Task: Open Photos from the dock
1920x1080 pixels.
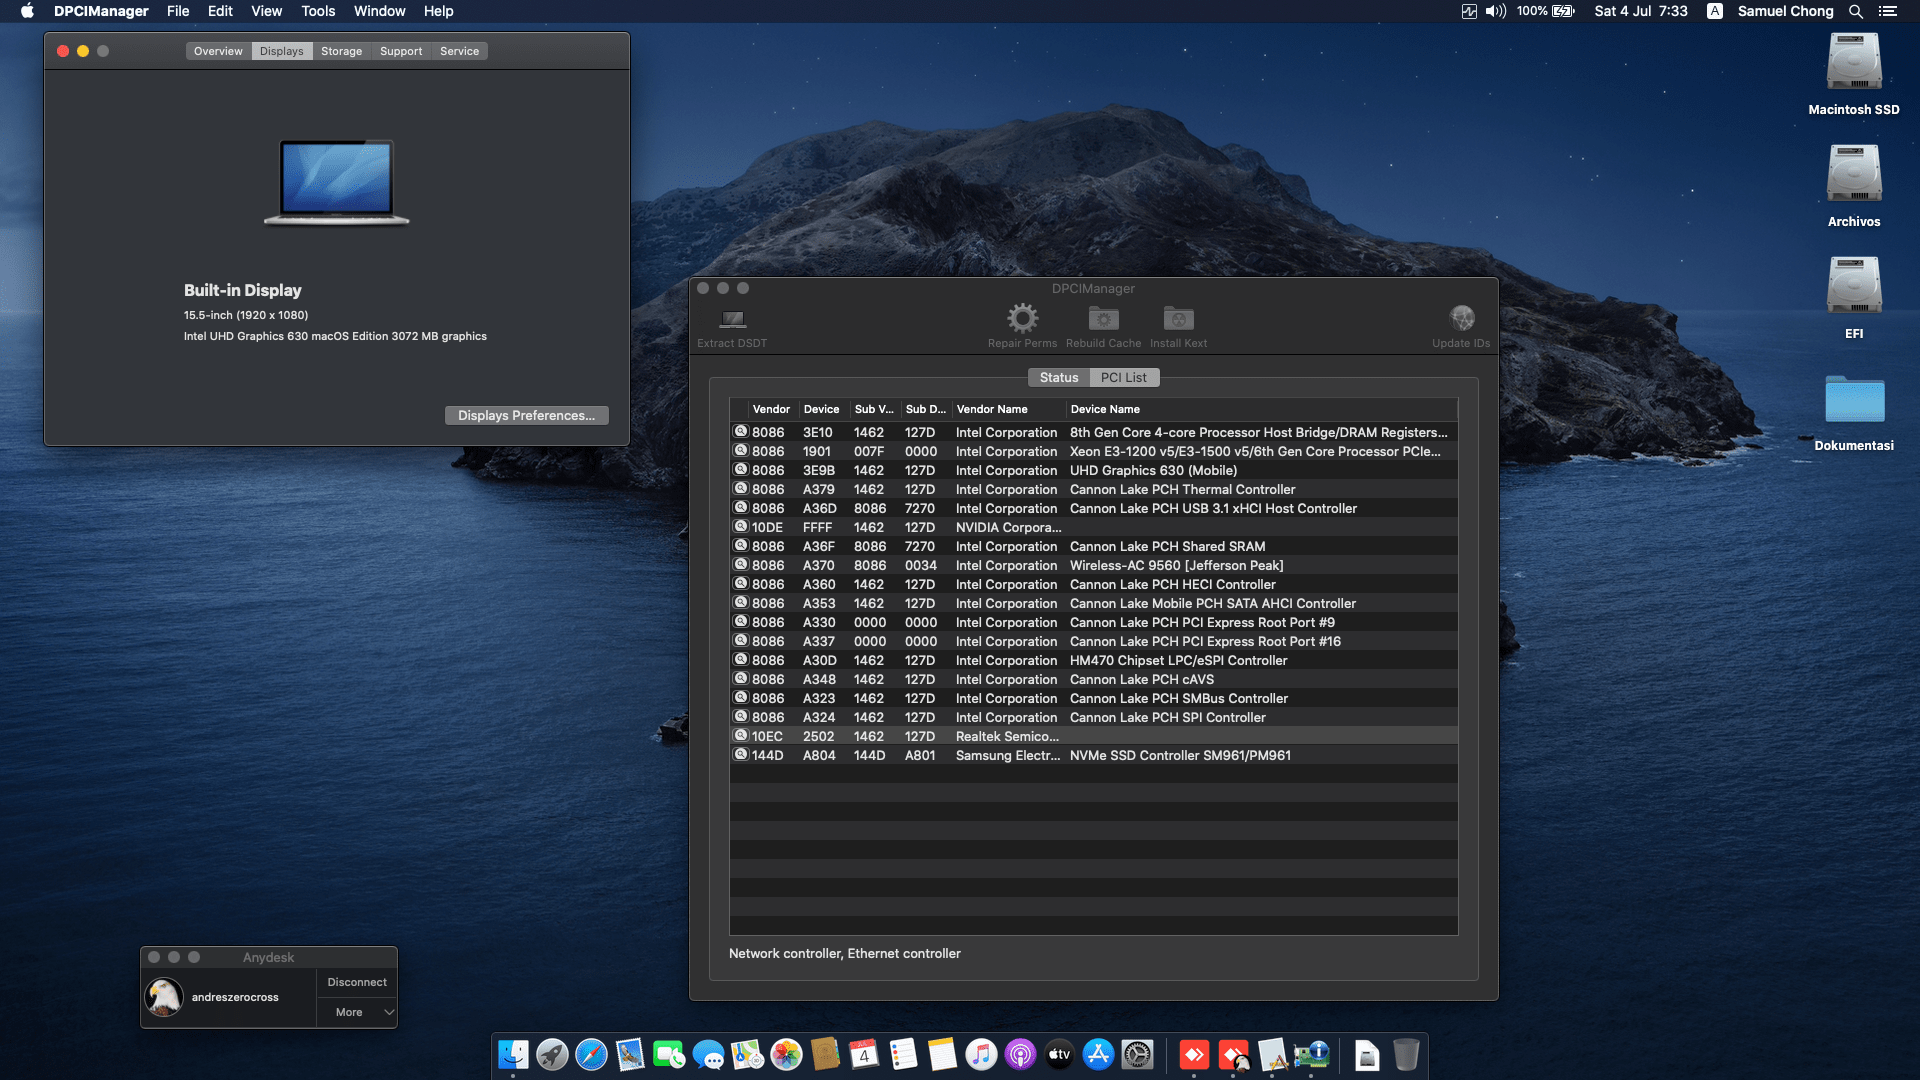Action: 786,1054
